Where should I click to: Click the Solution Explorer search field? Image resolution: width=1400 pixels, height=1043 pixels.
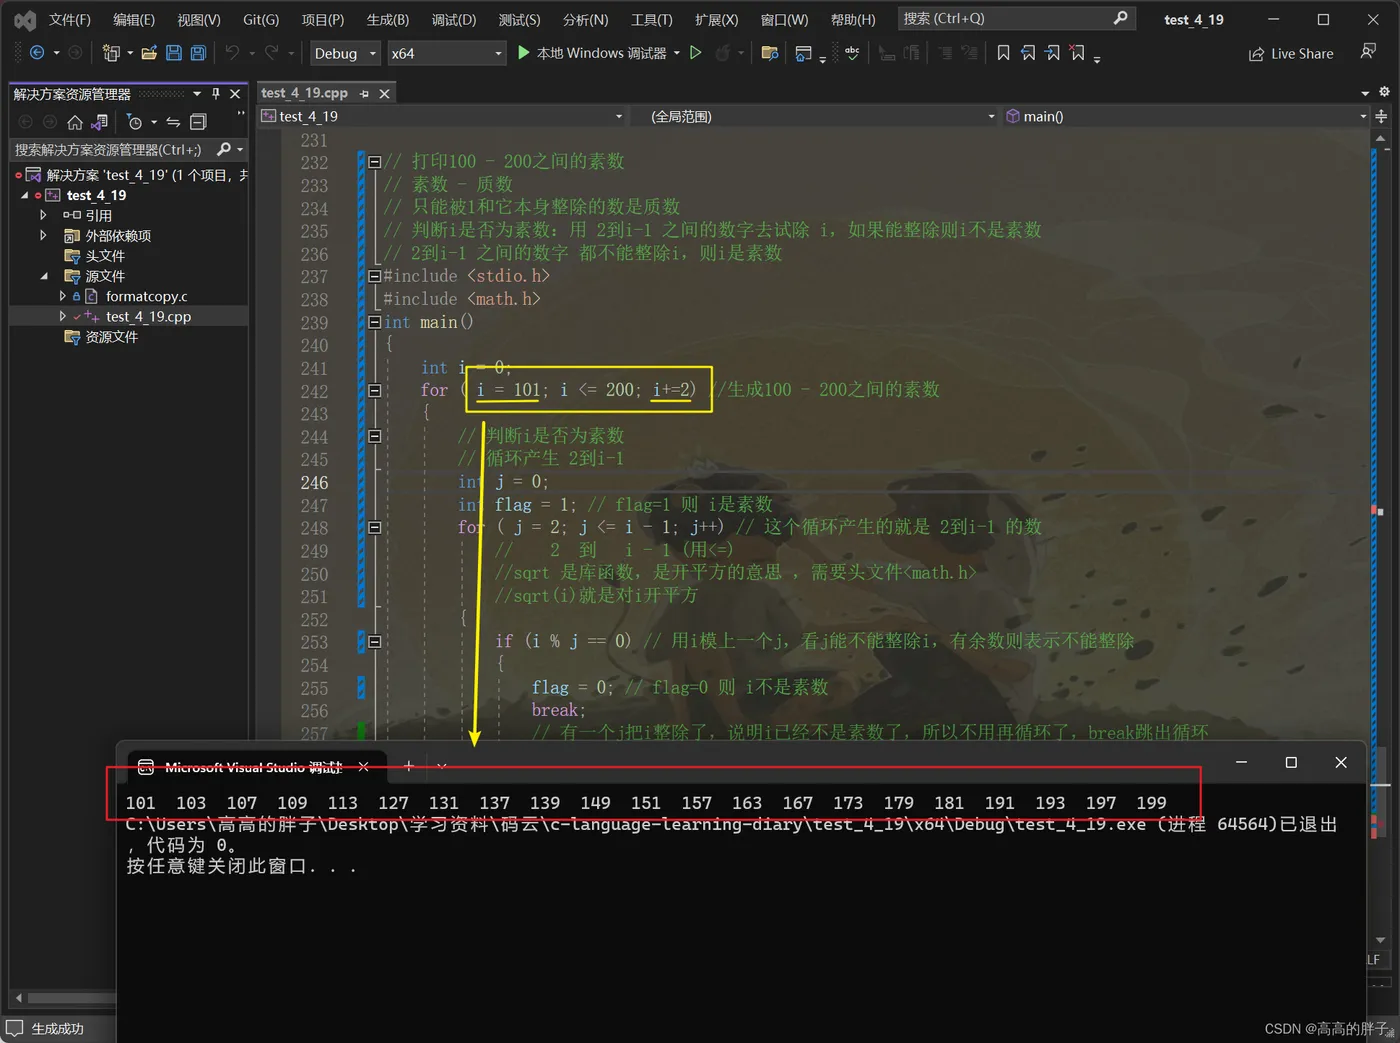tap(128, 149)
